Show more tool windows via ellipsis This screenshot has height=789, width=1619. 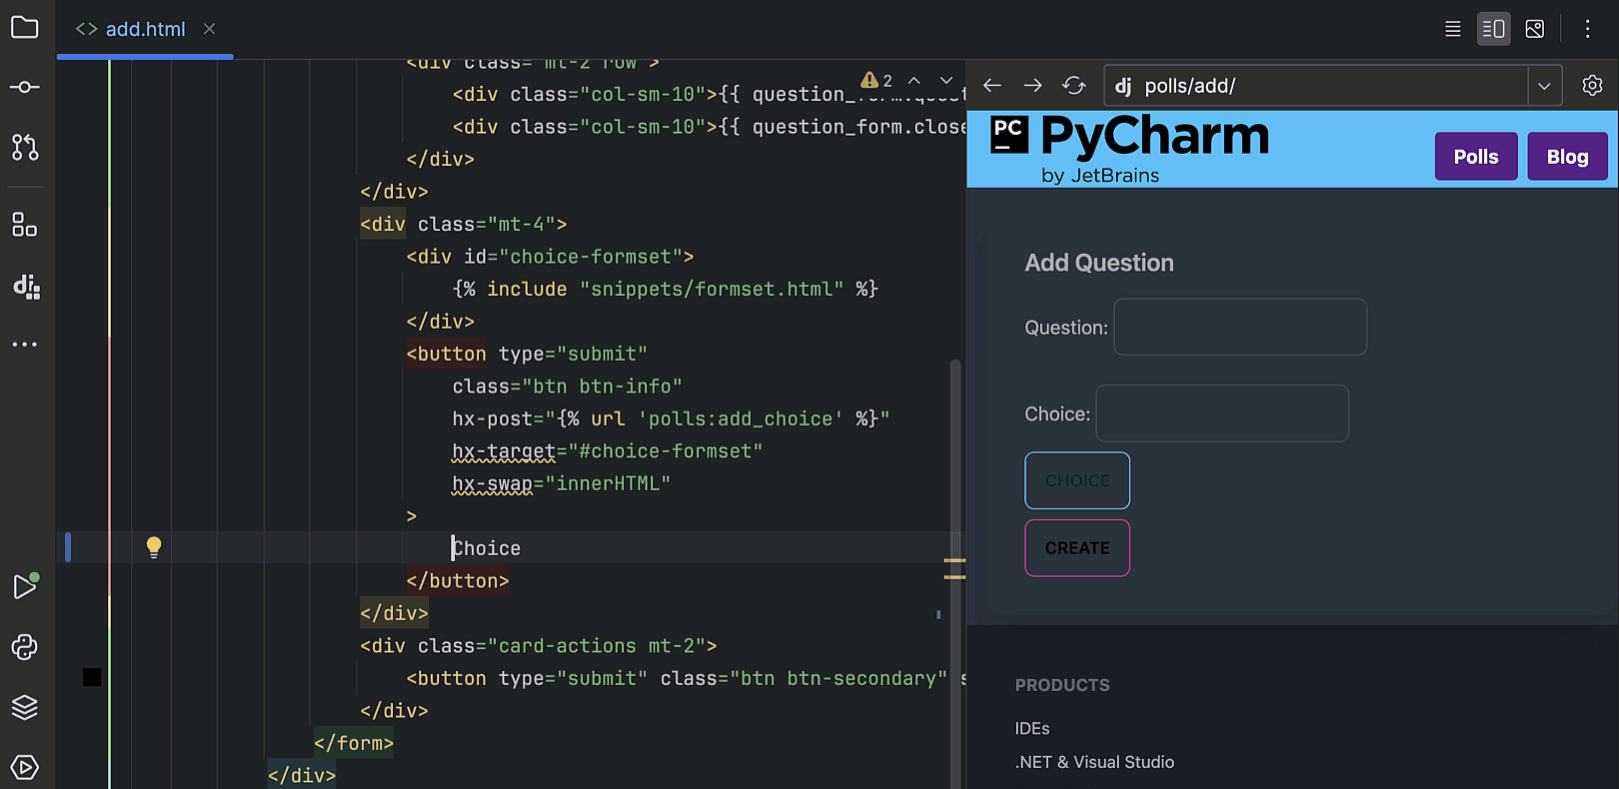[x=25, y=345]
